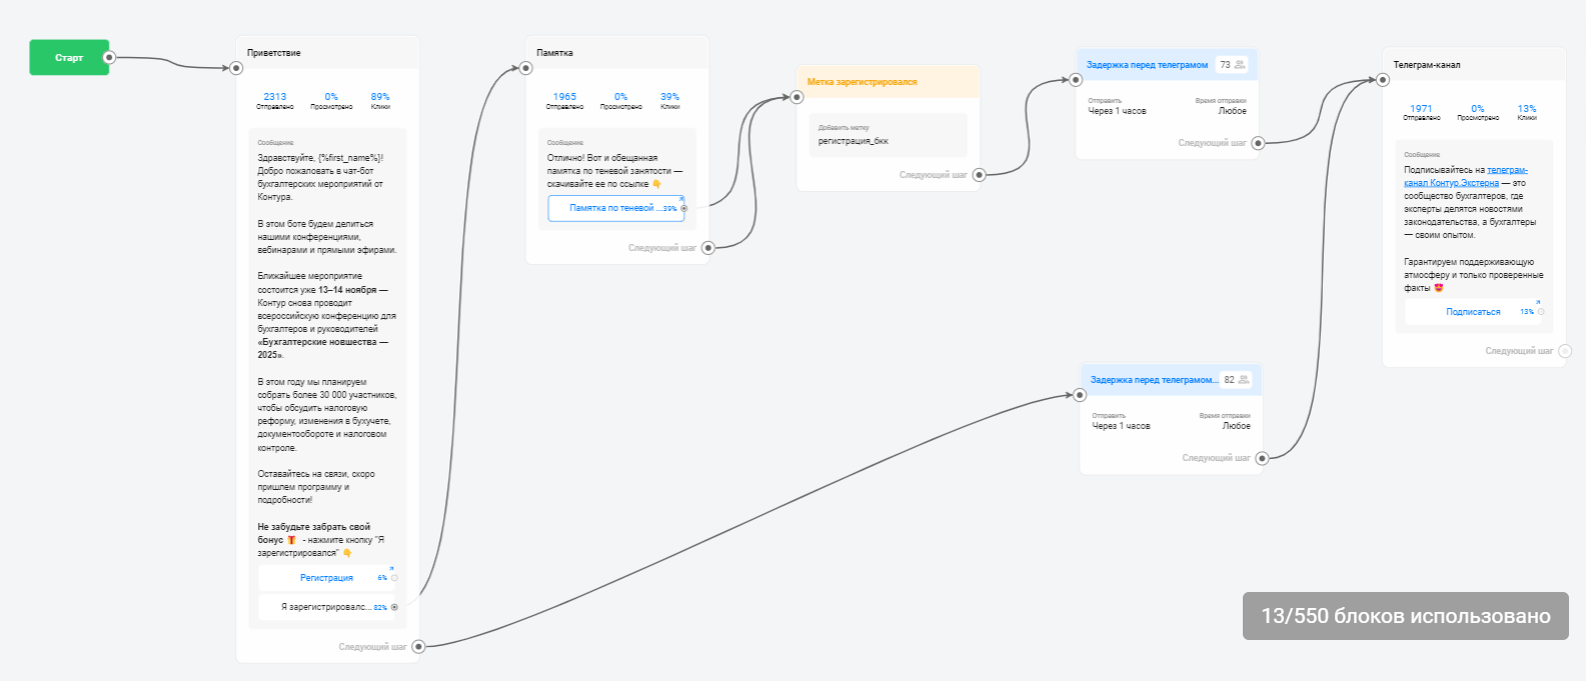Select the Телеграм-канал block header

pos(1474,65)
